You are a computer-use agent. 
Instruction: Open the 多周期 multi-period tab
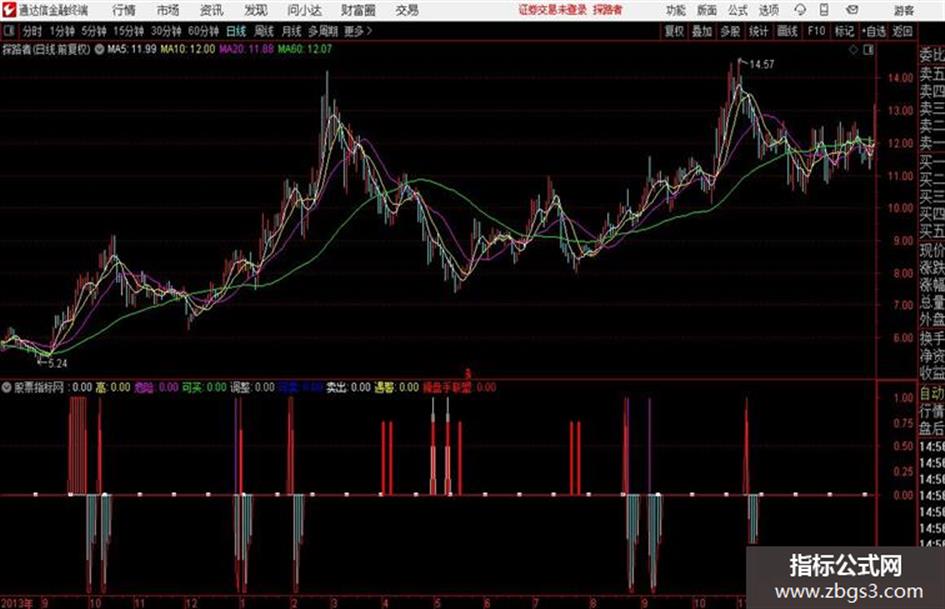323,31
